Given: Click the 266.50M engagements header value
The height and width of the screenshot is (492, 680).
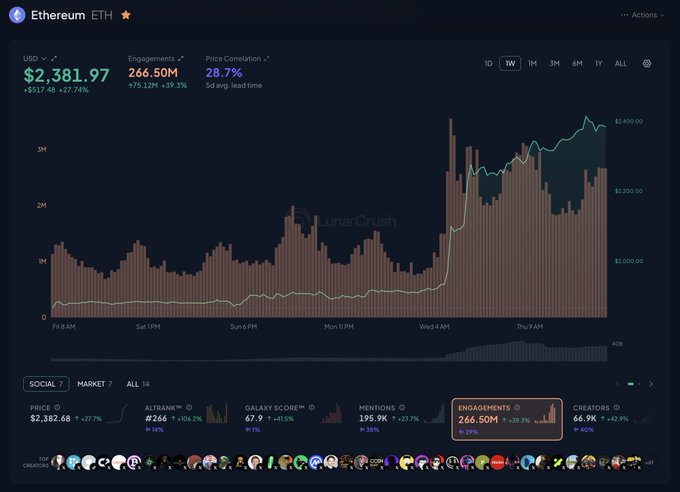Looking at the screenshot, I should click(x=153, y=72).
